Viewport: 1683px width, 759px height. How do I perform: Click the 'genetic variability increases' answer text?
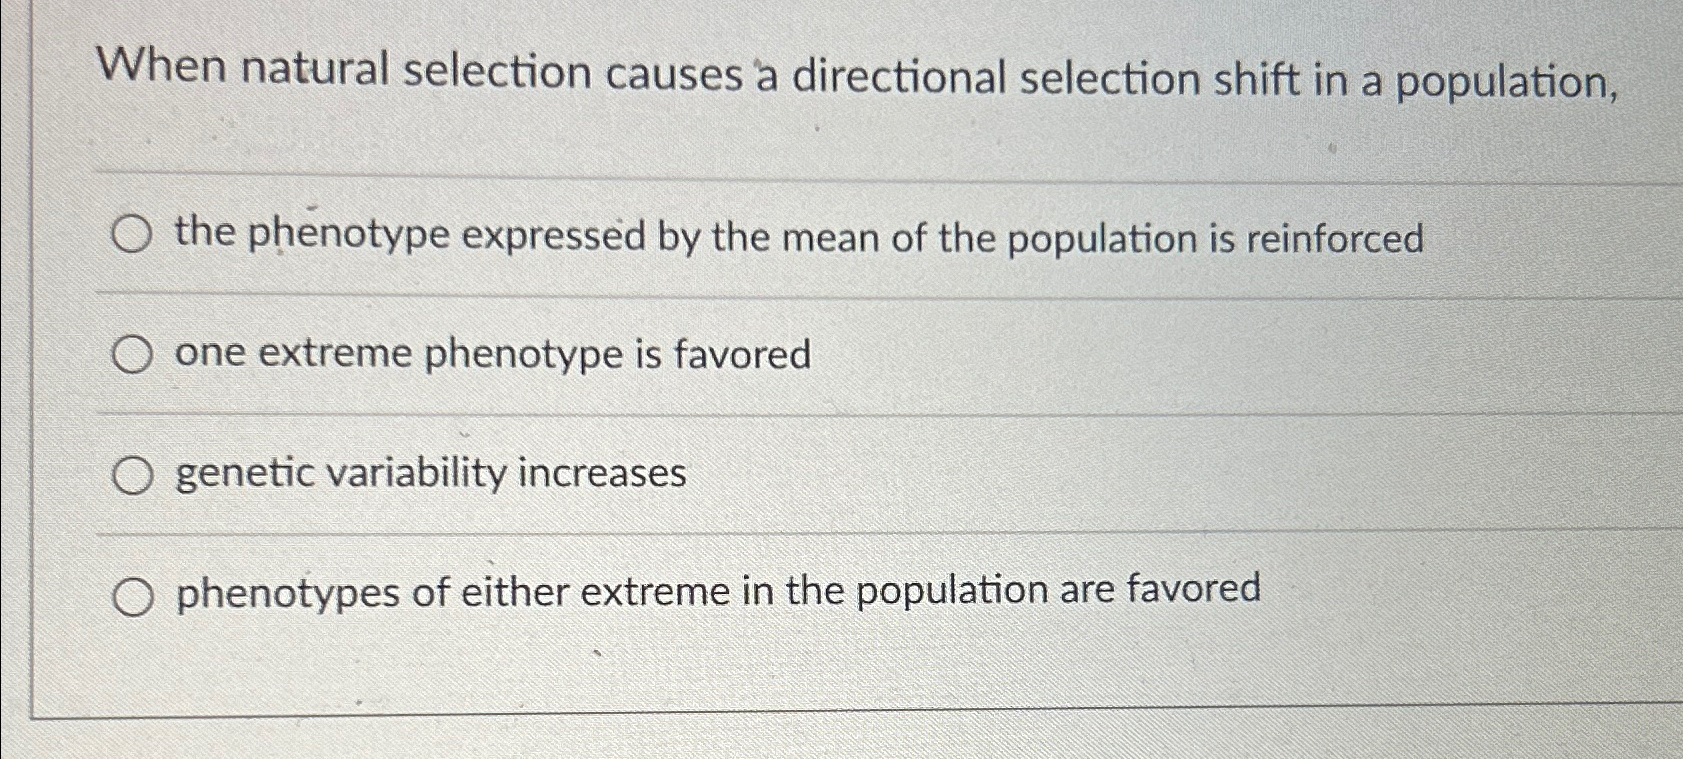[429, 473]
